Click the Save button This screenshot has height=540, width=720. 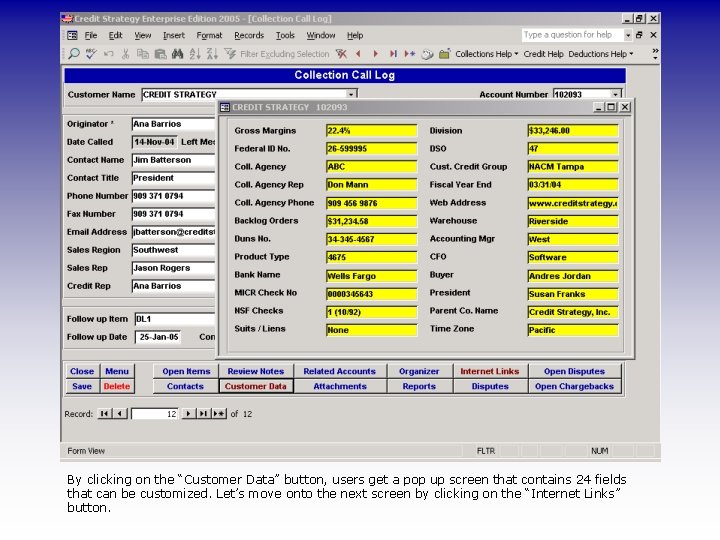[82, 386]
